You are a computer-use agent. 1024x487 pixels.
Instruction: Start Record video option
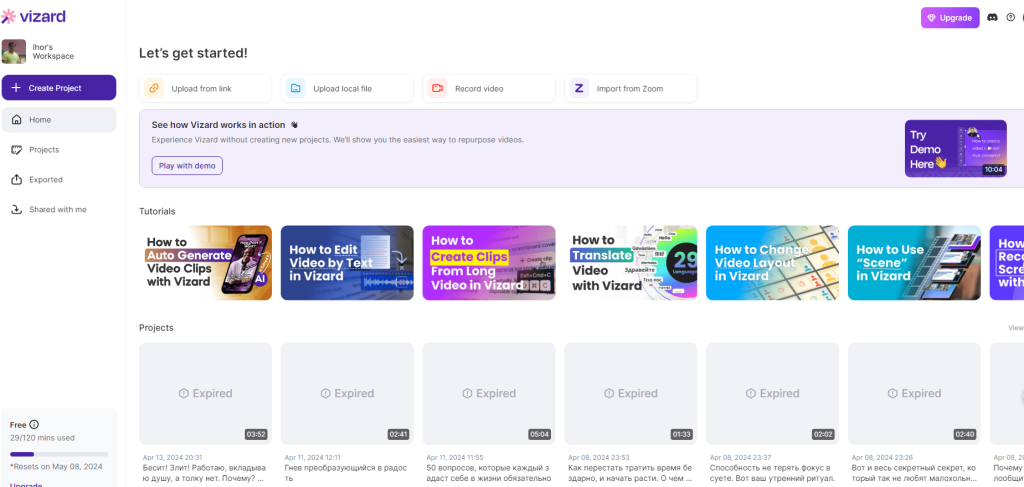[489, 88]
